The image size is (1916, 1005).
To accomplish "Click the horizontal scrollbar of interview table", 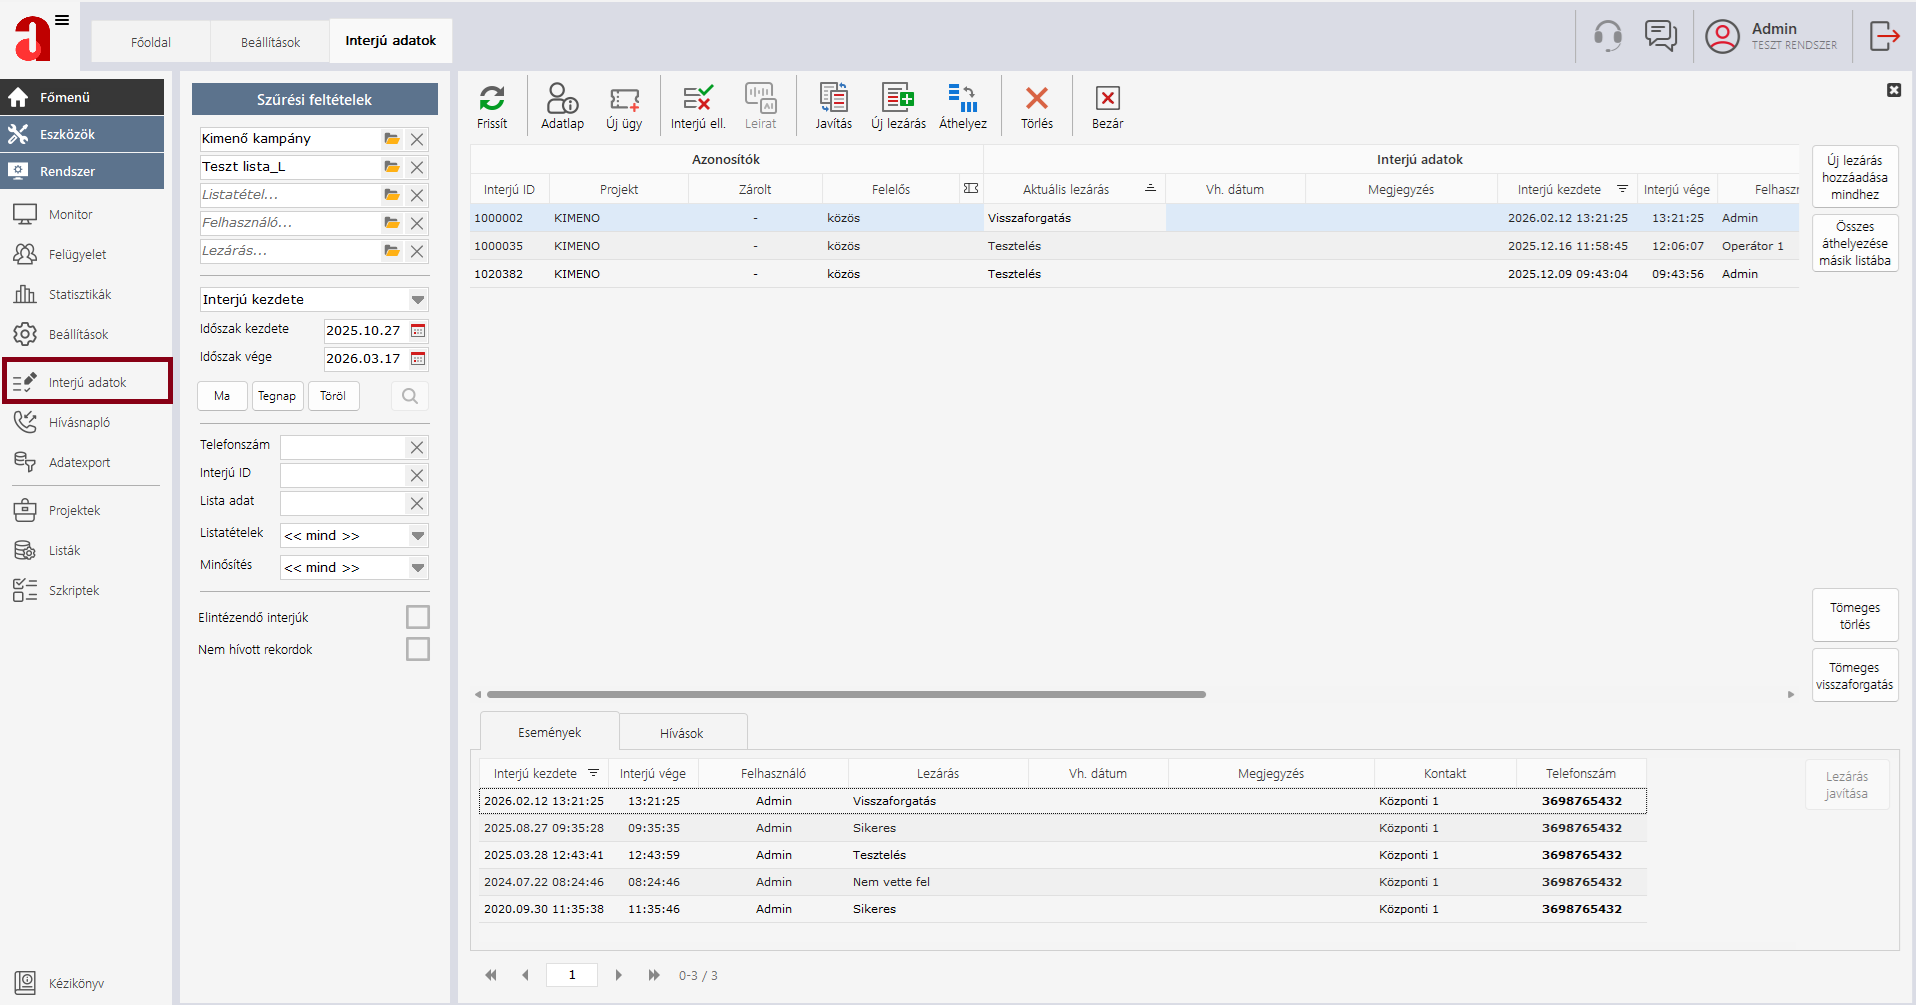I will (x=846, y=694).
